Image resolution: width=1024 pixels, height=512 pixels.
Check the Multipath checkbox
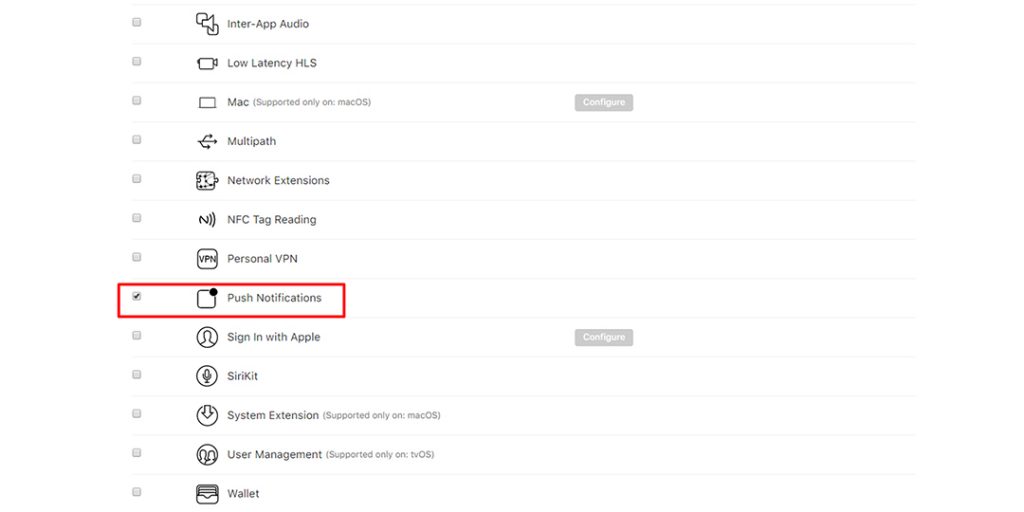click(x=136, y=140)
